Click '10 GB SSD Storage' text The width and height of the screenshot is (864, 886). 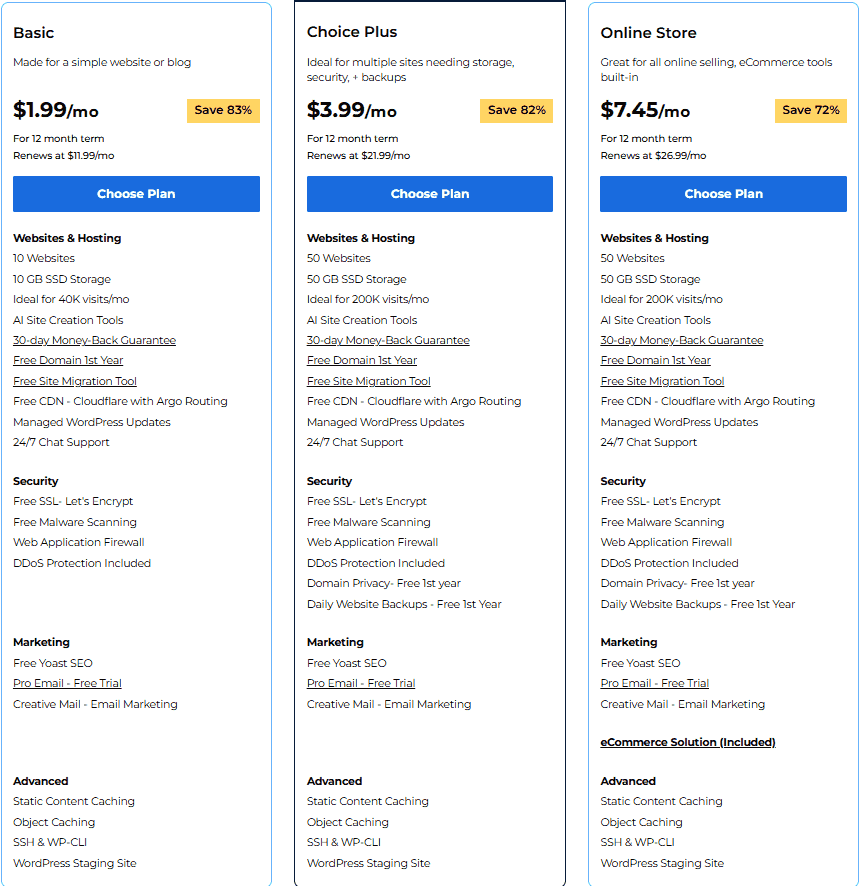click(62, 279)
